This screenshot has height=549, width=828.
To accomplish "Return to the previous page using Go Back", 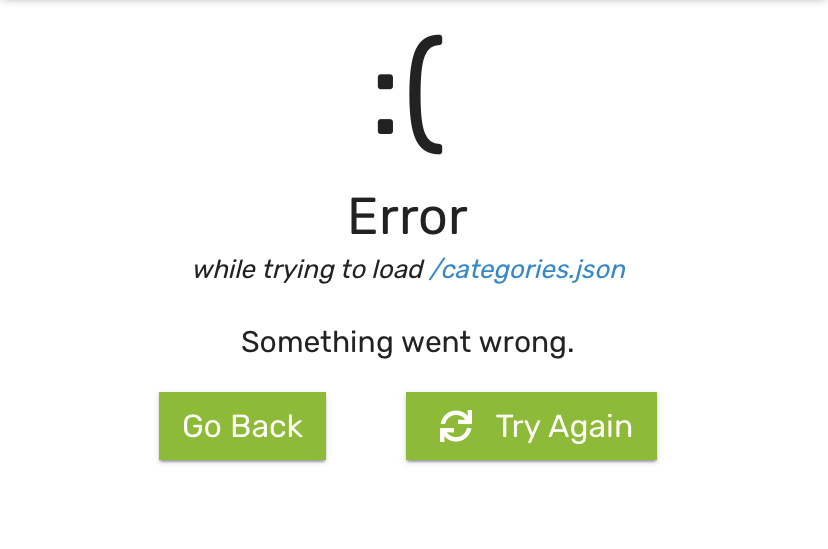I will pos(242,426).
